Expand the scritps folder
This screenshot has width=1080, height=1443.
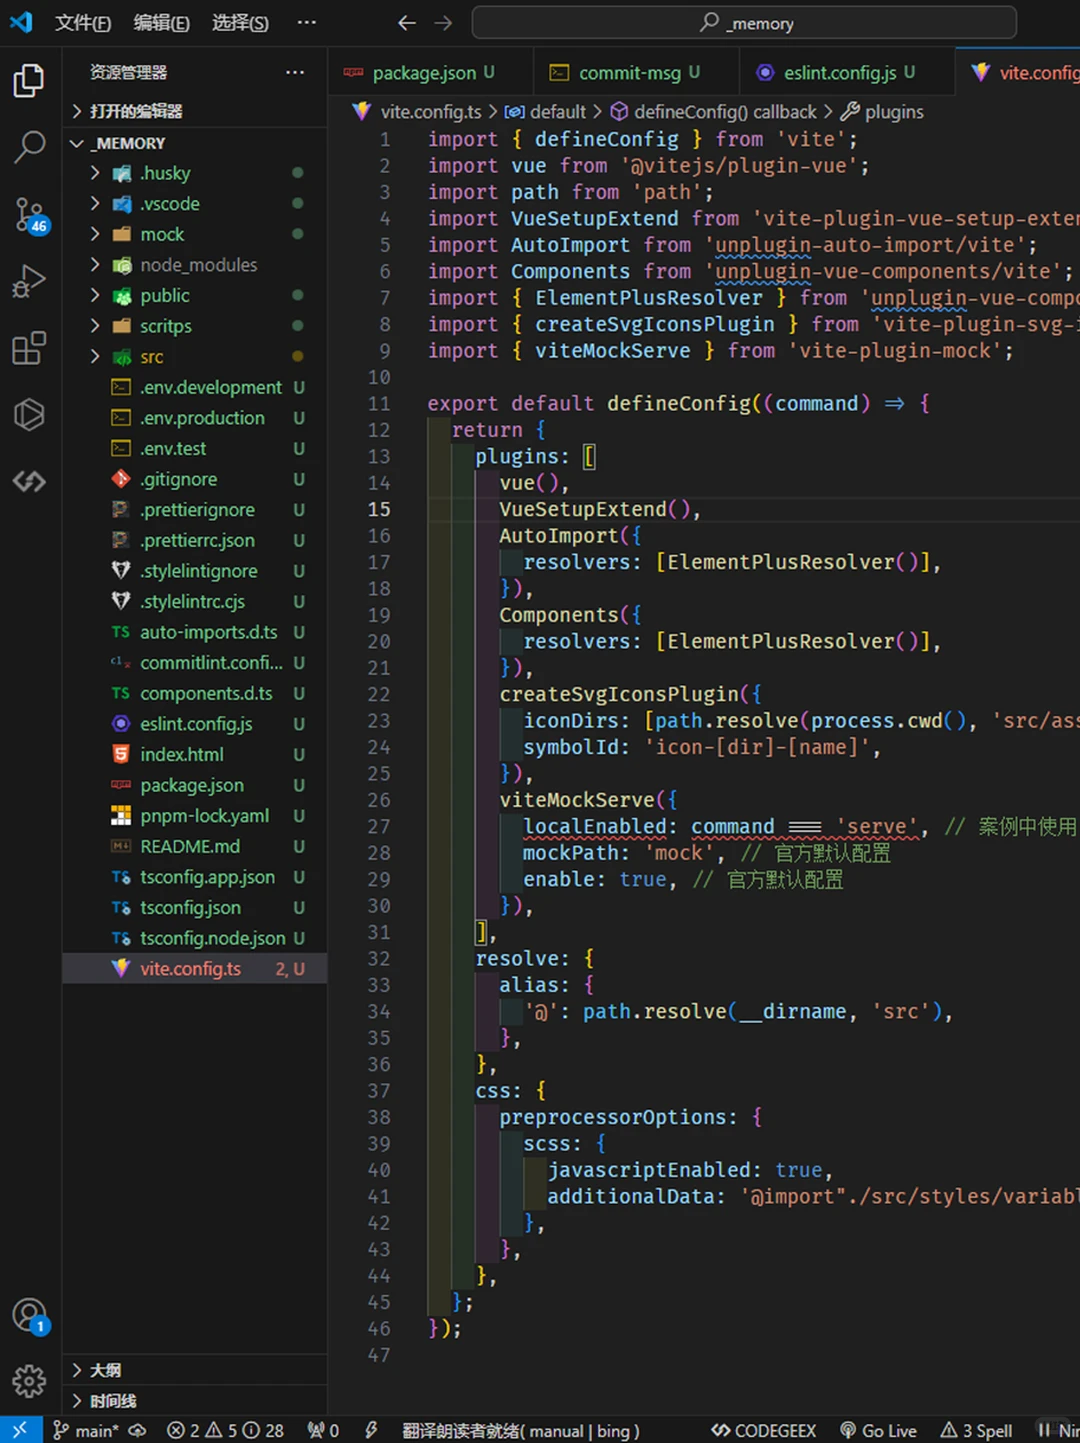[195, 326]
